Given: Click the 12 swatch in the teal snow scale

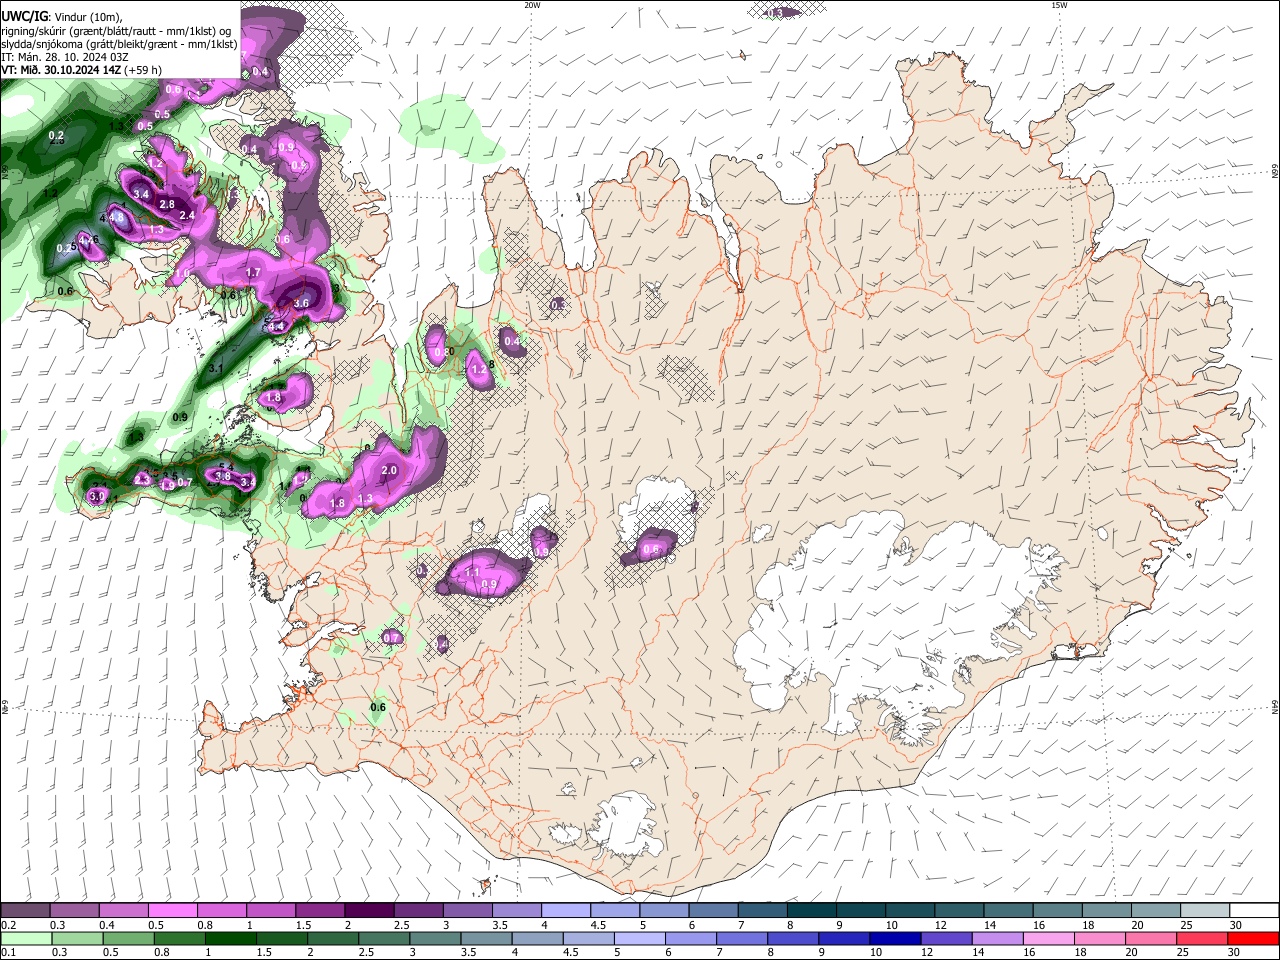Looking at the screenshot, I should (x=960, y=911).
